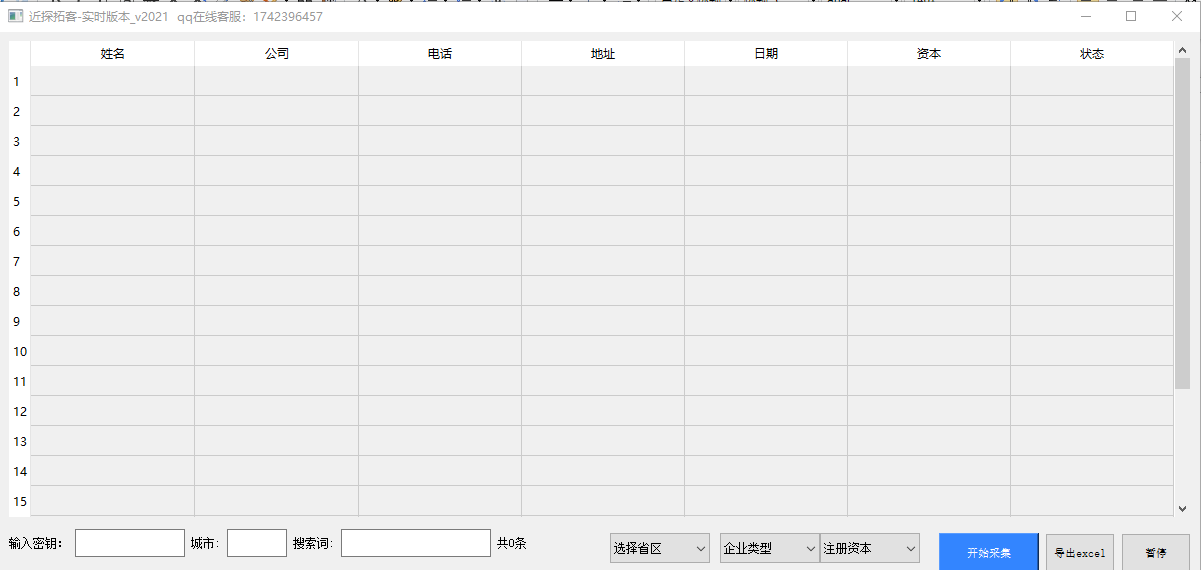Click the 暂停 button
The width and height of the screenshot is (1201, 570).
point(1156,552)
